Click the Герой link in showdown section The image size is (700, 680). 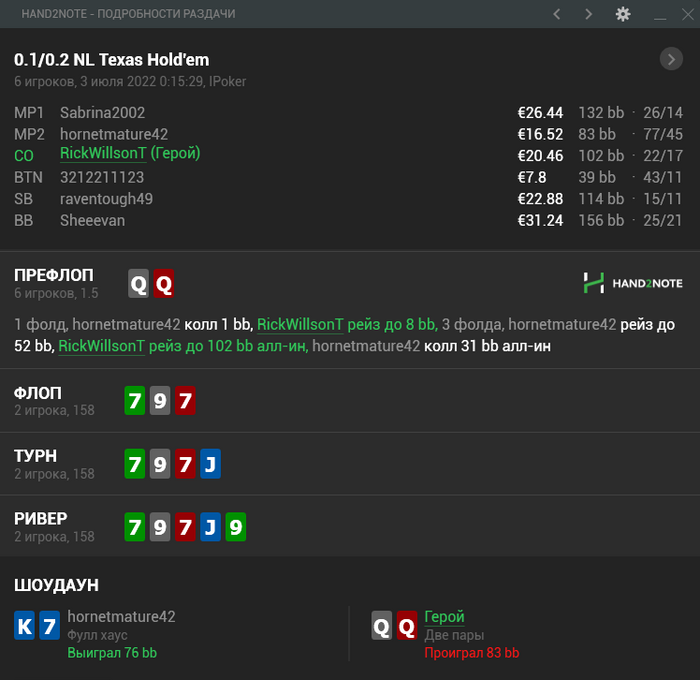click(444, 617)
